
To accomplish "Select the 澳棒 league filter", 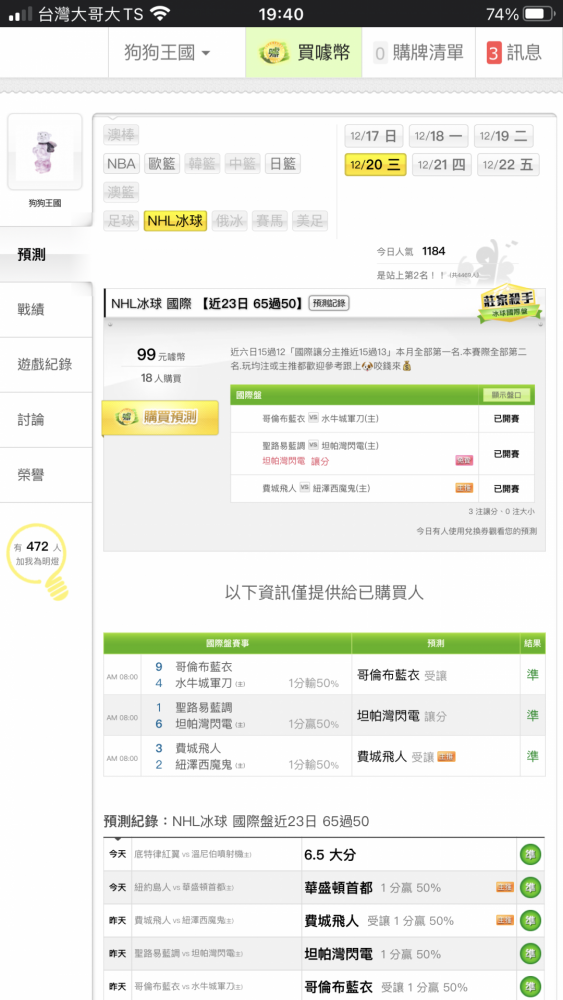I will click(121, 135).
